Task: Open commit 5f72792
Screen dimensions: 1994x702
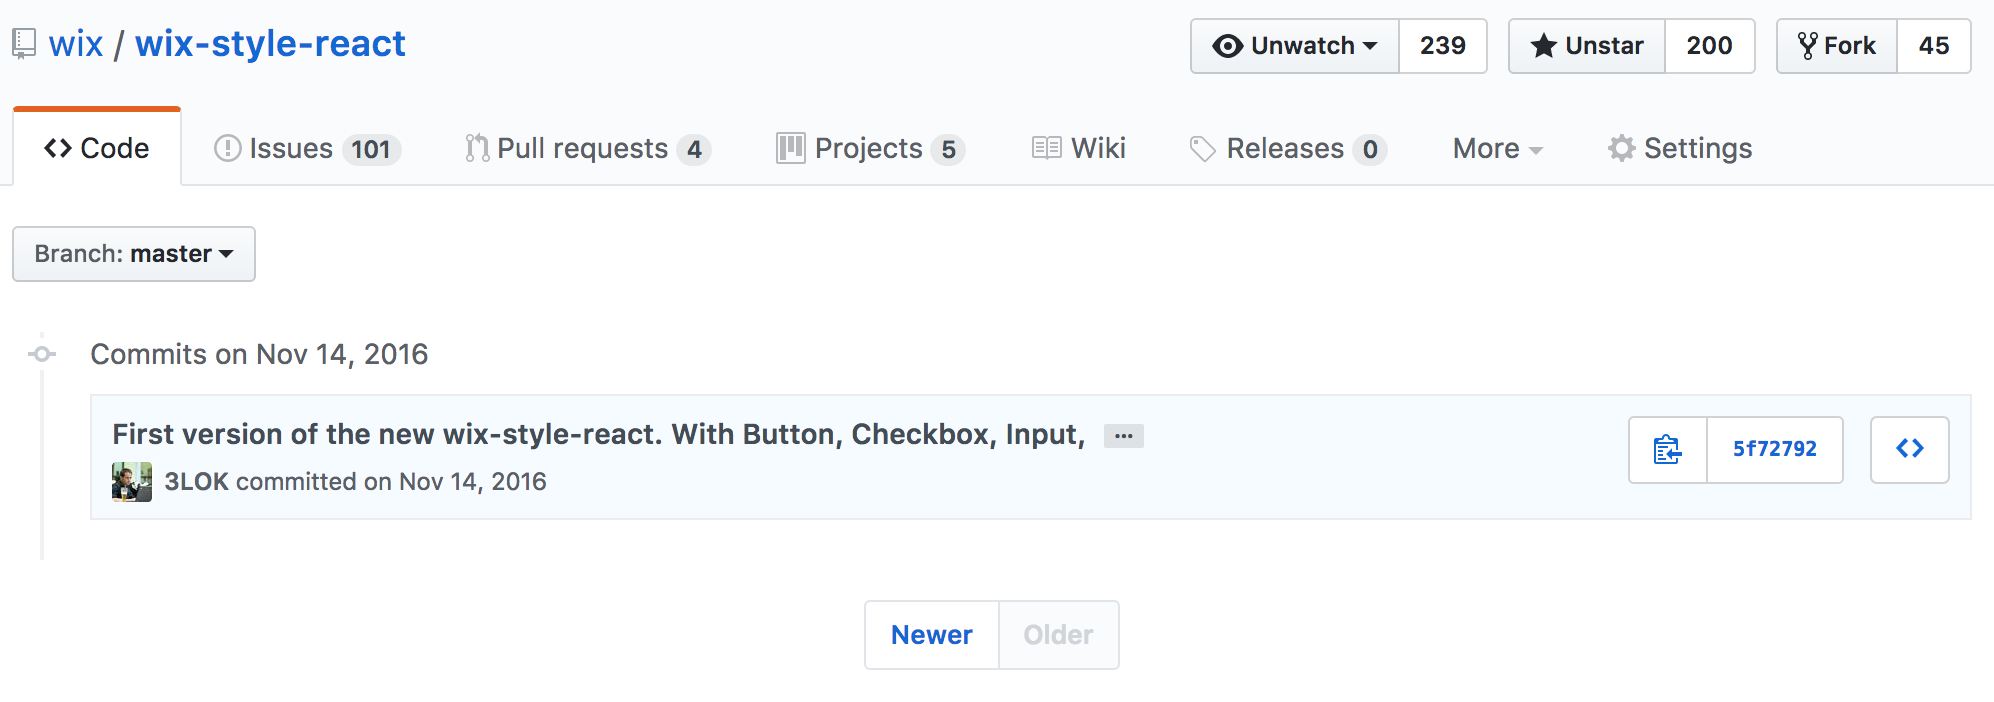Action: coord(1775,450)
